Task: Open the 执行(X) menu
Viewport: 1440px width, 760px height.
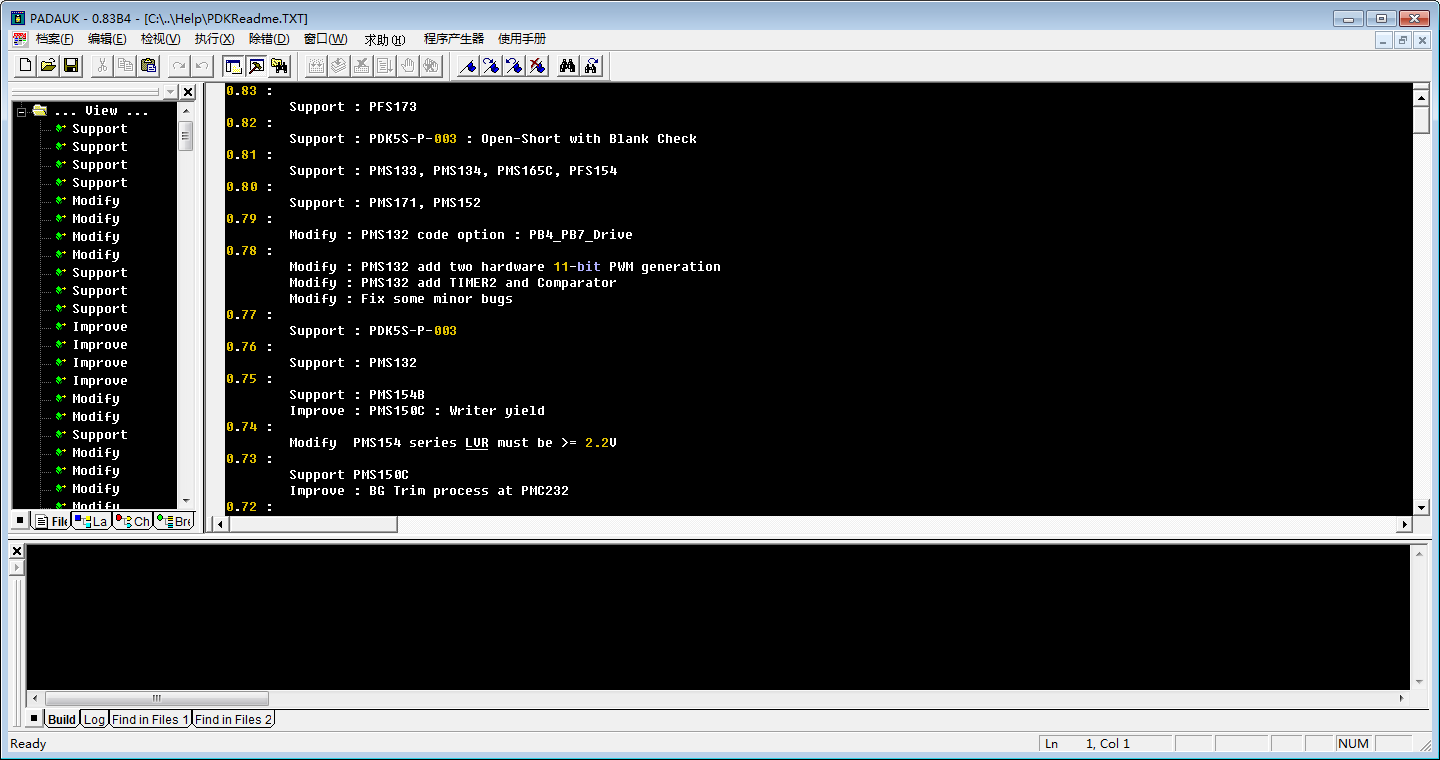Action: pyautogui.click(x=214, y=39)
